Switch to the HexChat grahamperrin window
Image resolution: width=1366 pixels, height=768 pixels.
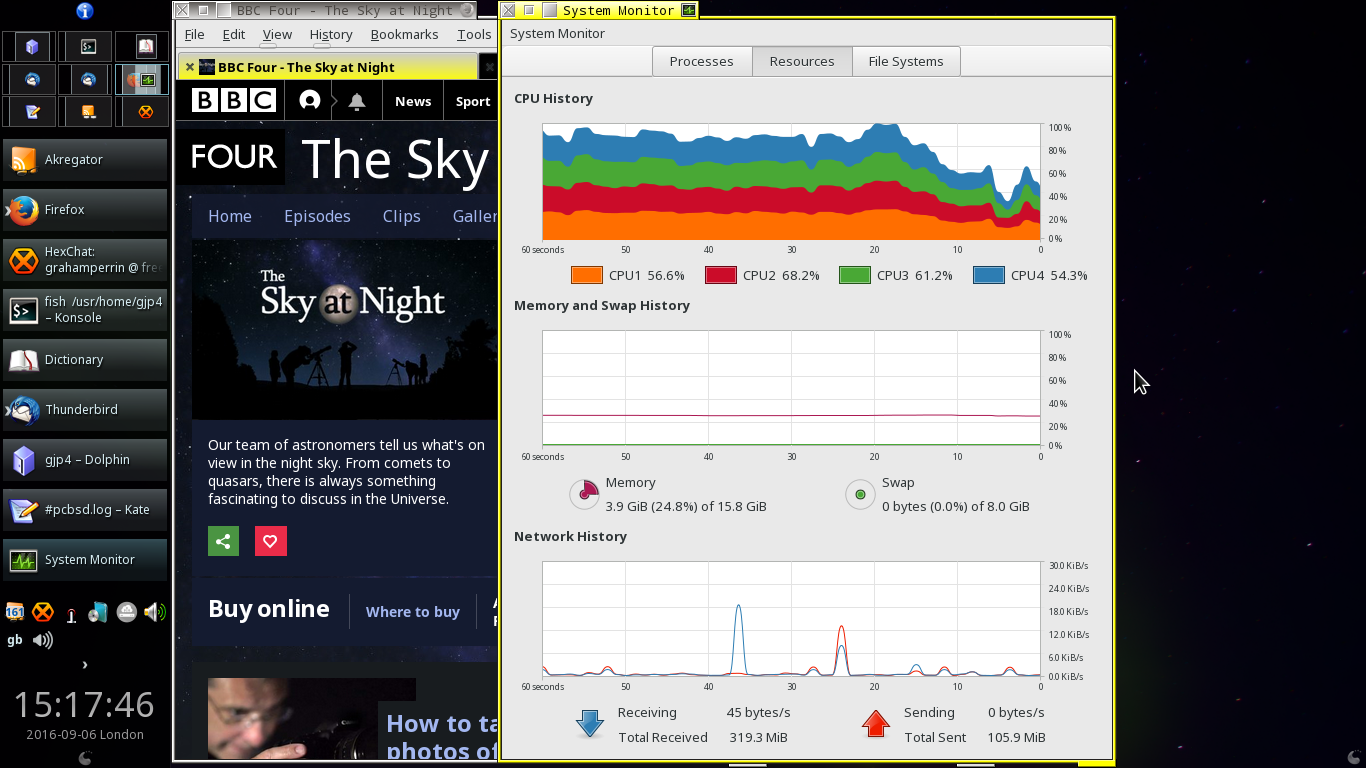(x=85, y=260)
